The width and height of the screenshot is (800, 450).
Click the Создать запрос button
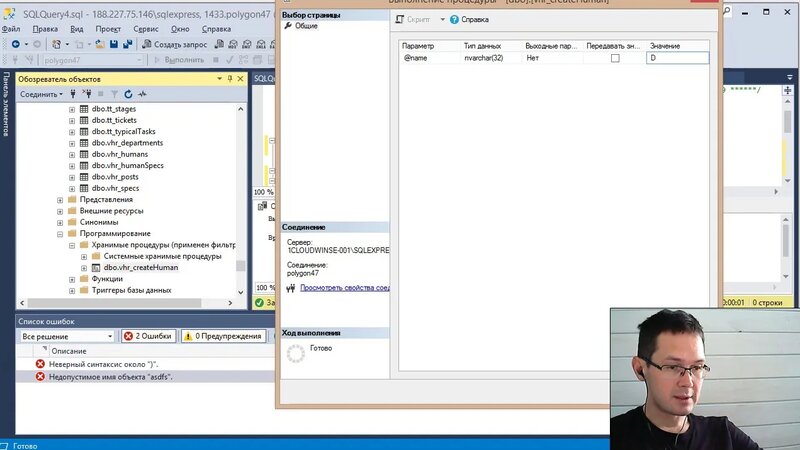point(174,44)
